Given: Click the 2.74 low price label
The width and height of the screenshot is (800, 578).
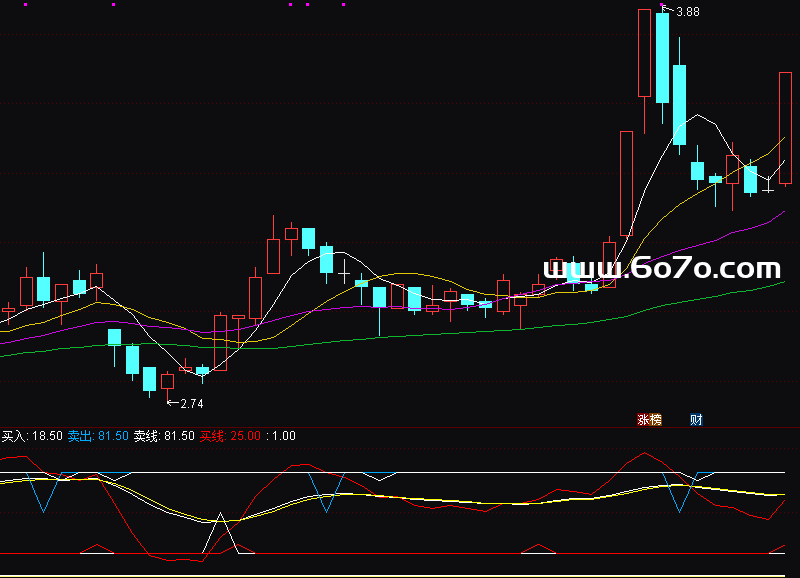Looking at the screenshot, I should (x=190, y=403).
